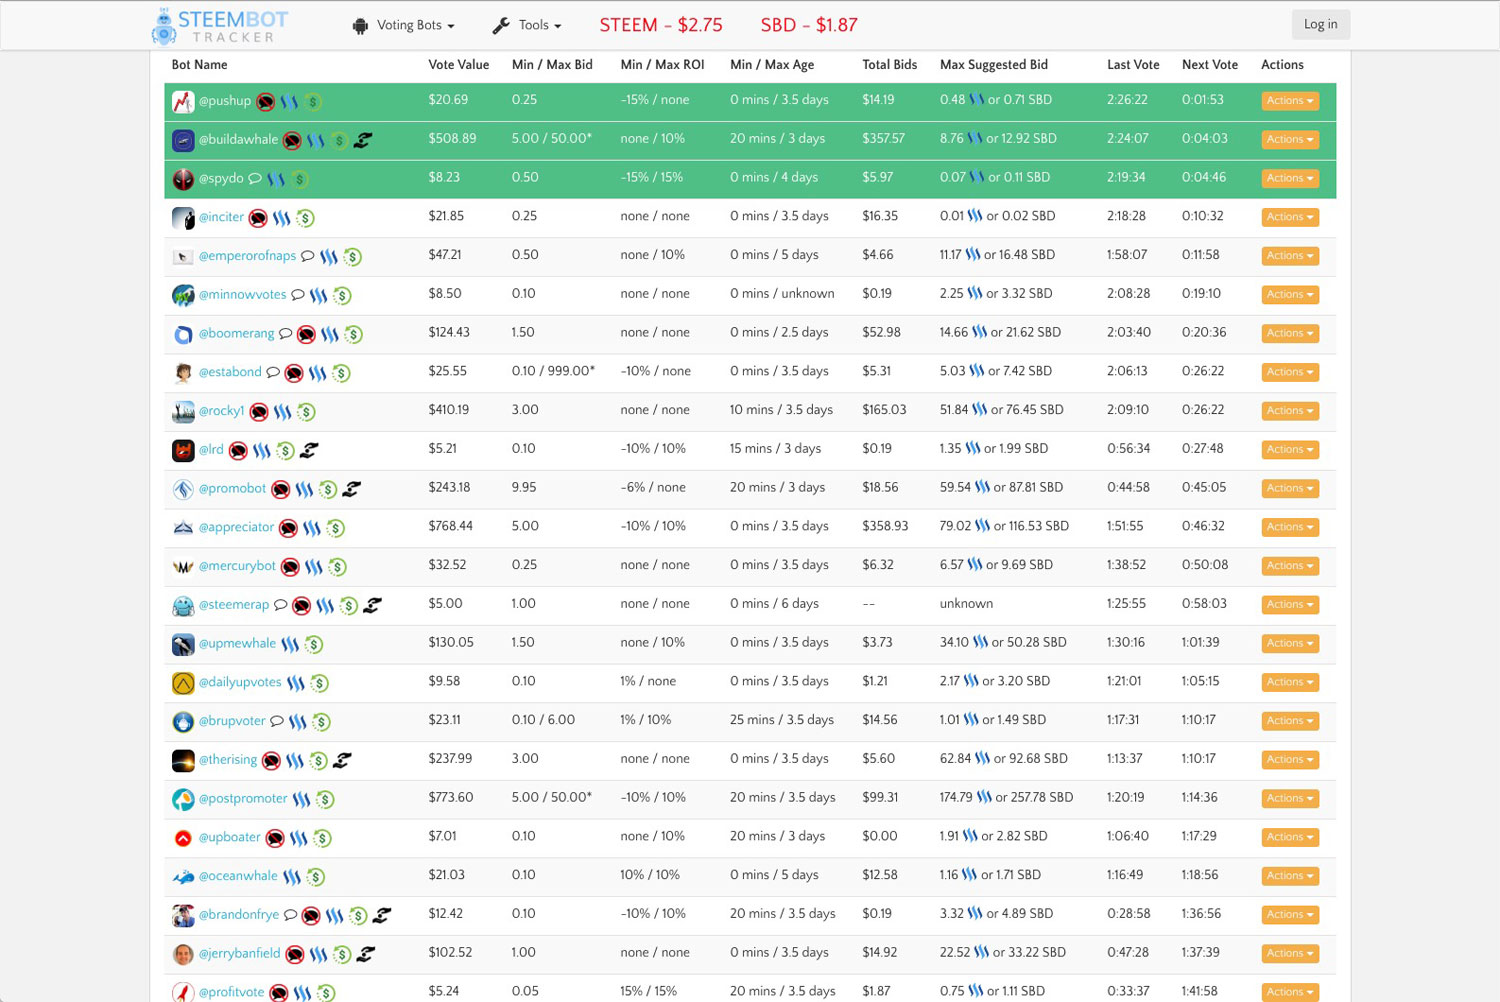Click the @spydo avatar thumbnail
Screen dimensions: 1500x1002
point(183,179)
